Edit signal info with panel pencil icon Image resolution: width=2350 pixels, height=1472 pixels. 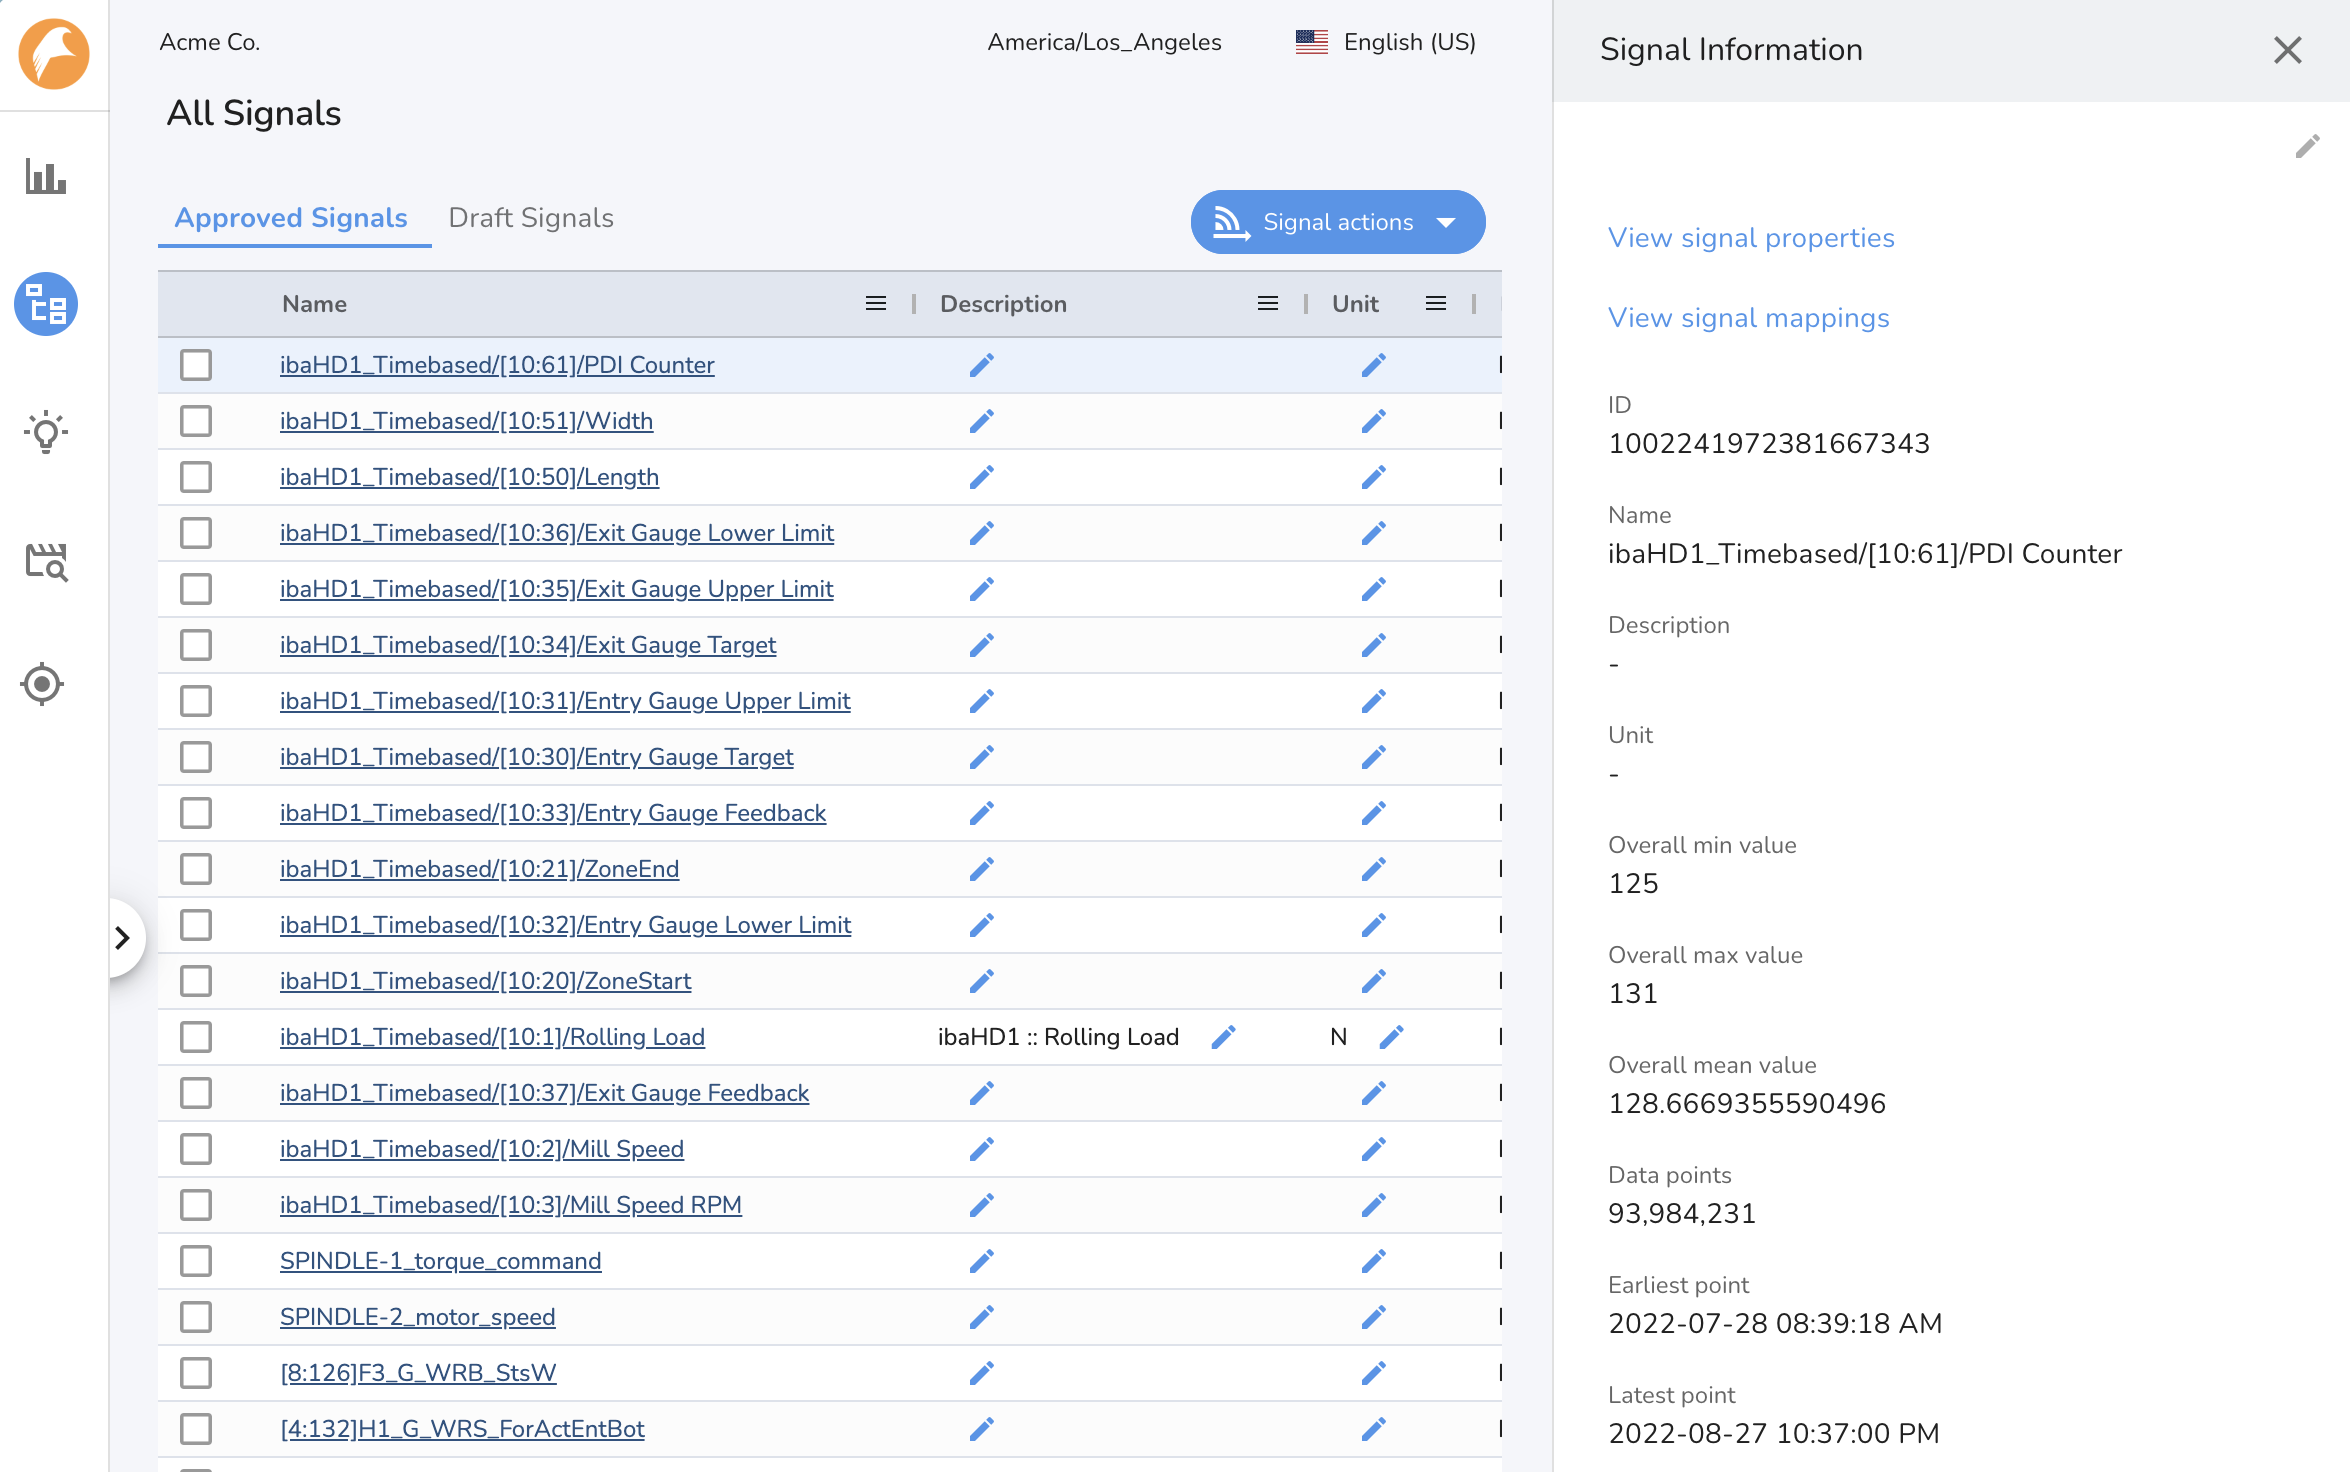click(2307, 147)
